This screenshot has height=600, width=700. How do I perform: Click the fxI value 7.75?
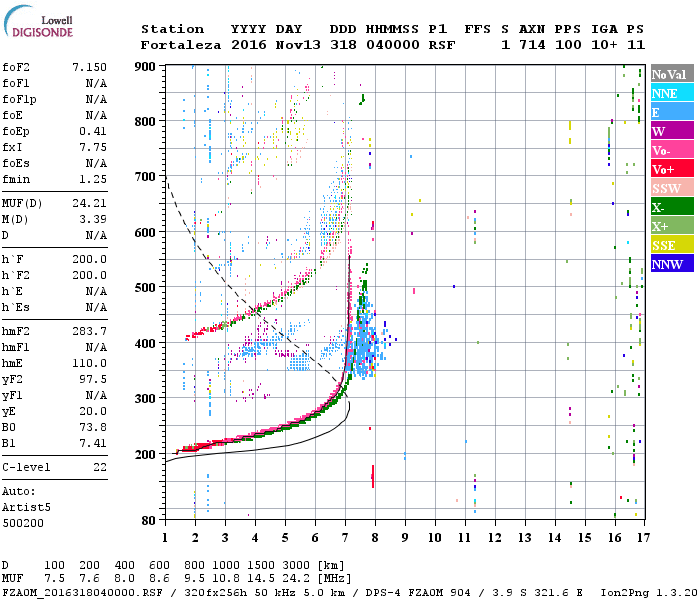(x=93, y=147)
